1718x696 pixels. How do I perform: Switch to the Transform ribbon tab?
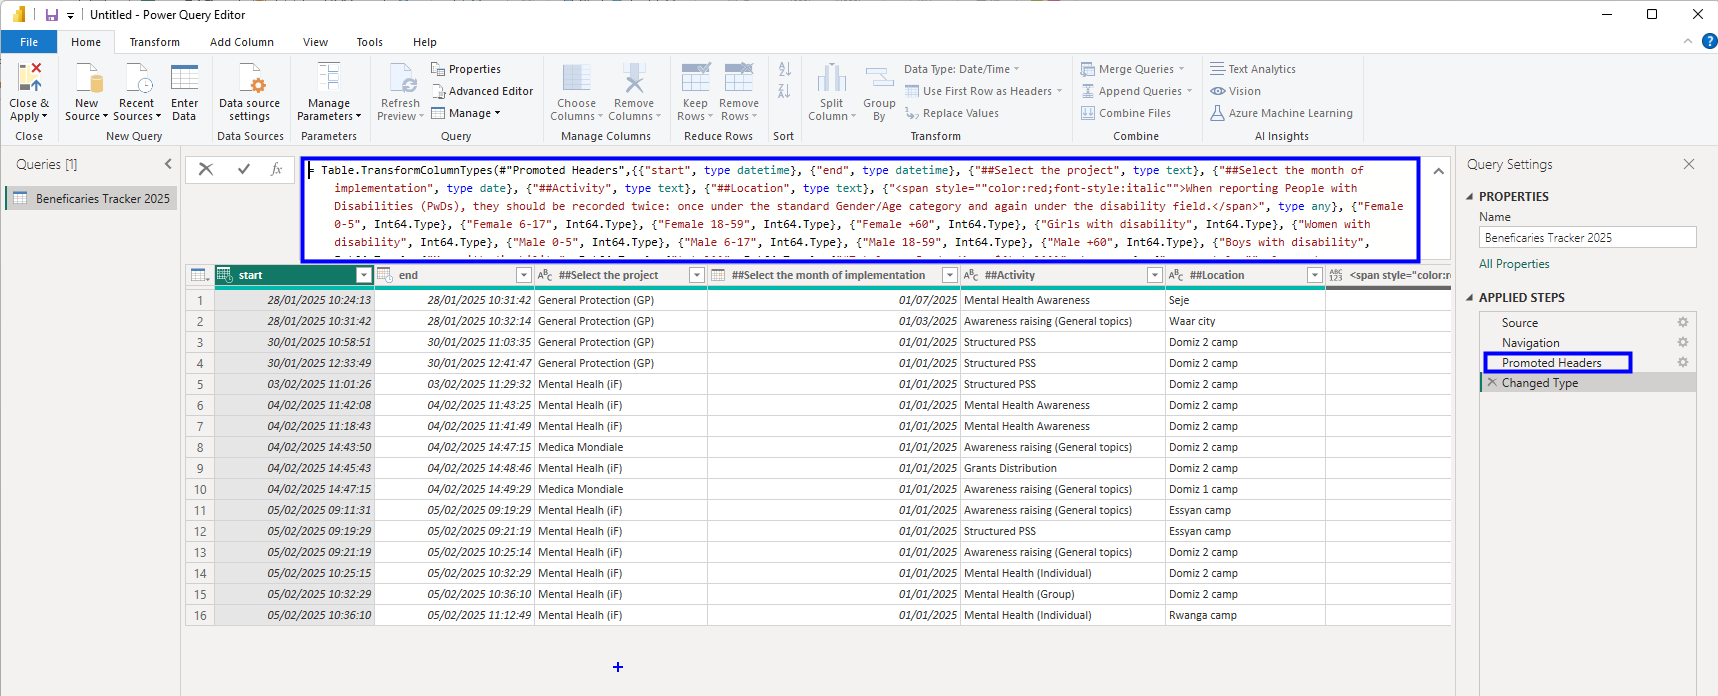154,42
